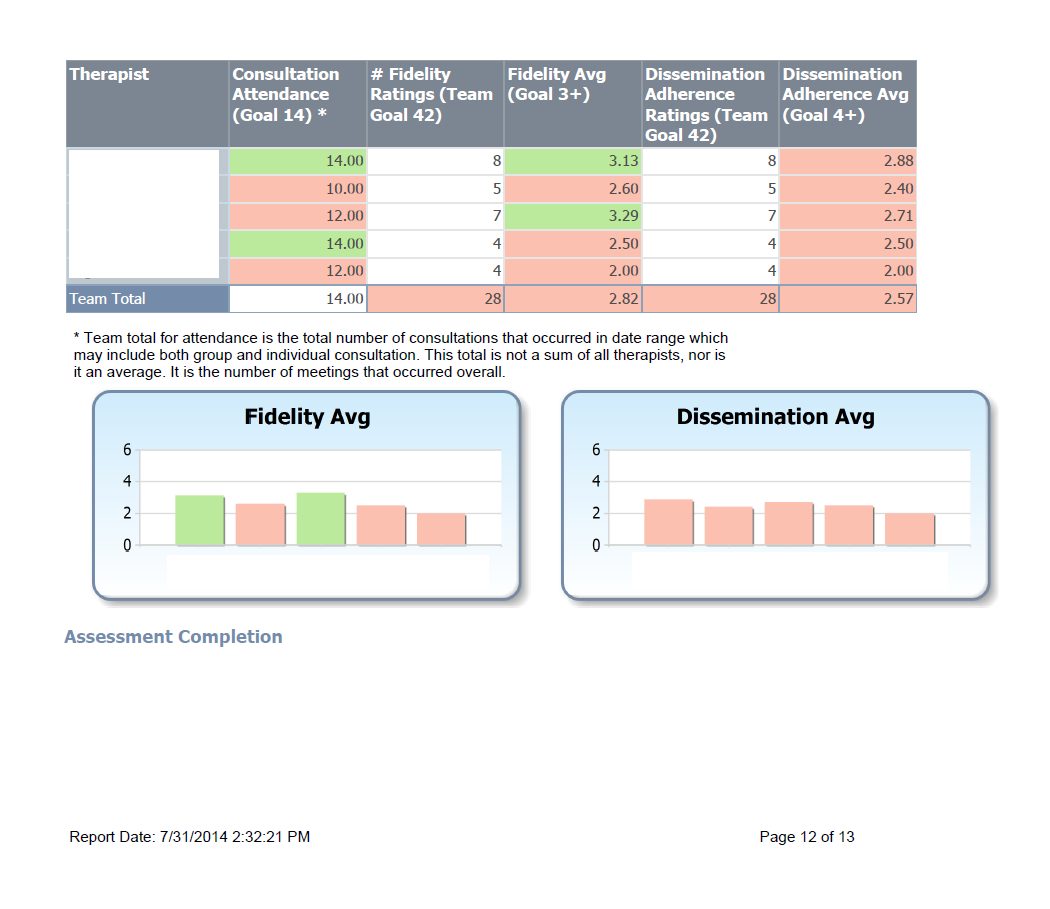Viewport: 1050px width, 909px height.
Task: Select the Fidelity Avg chart title
Action: coord(307,417)
